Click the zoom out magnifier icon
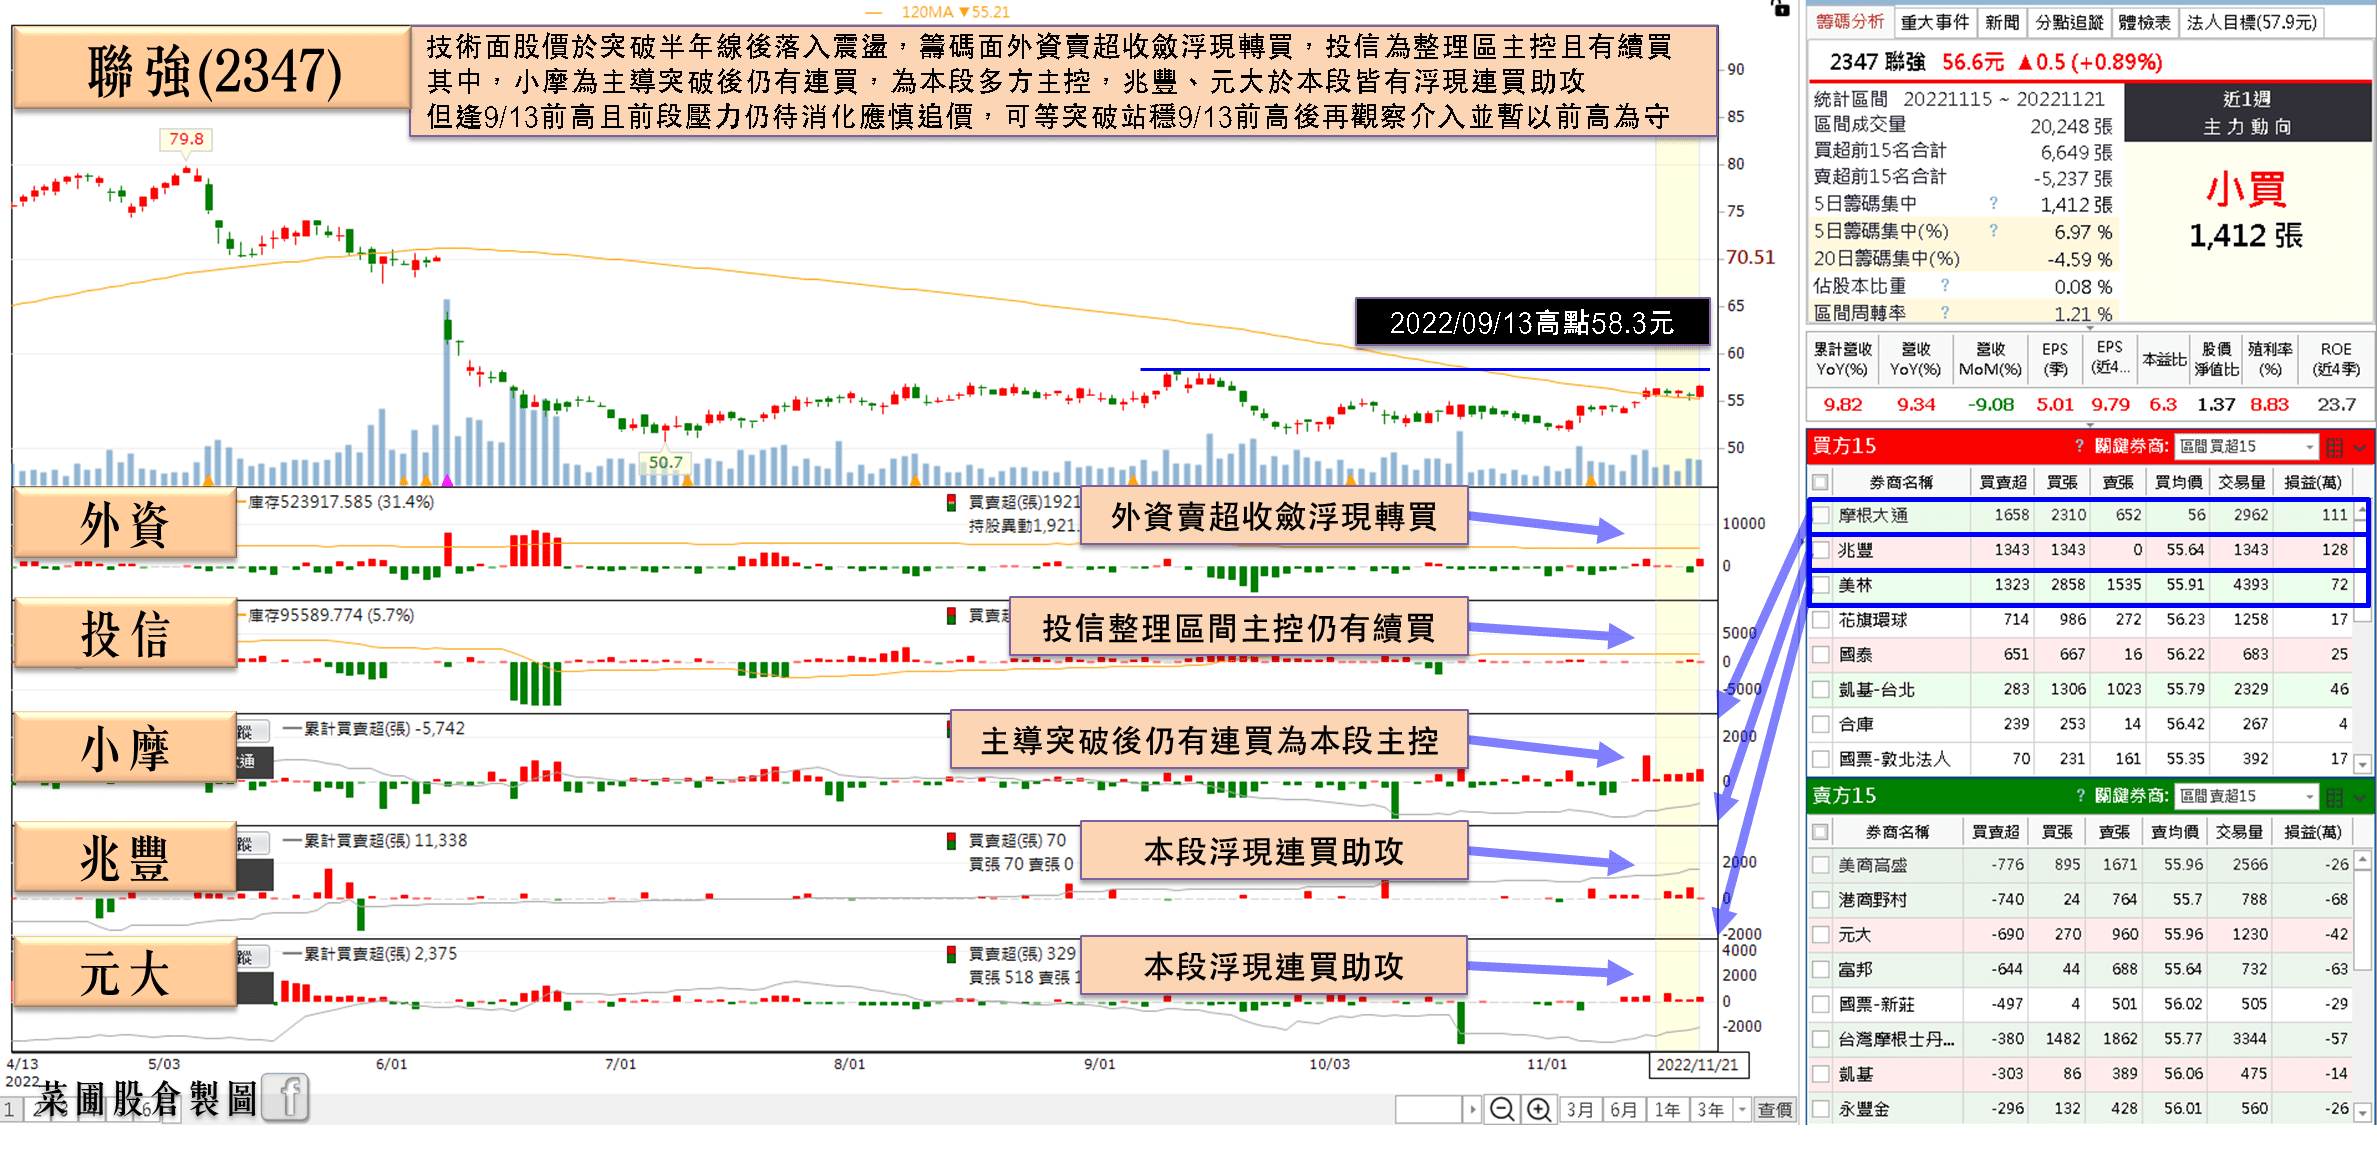This screenshot has height=1152, width=2377. (x=1502, y=1109)
